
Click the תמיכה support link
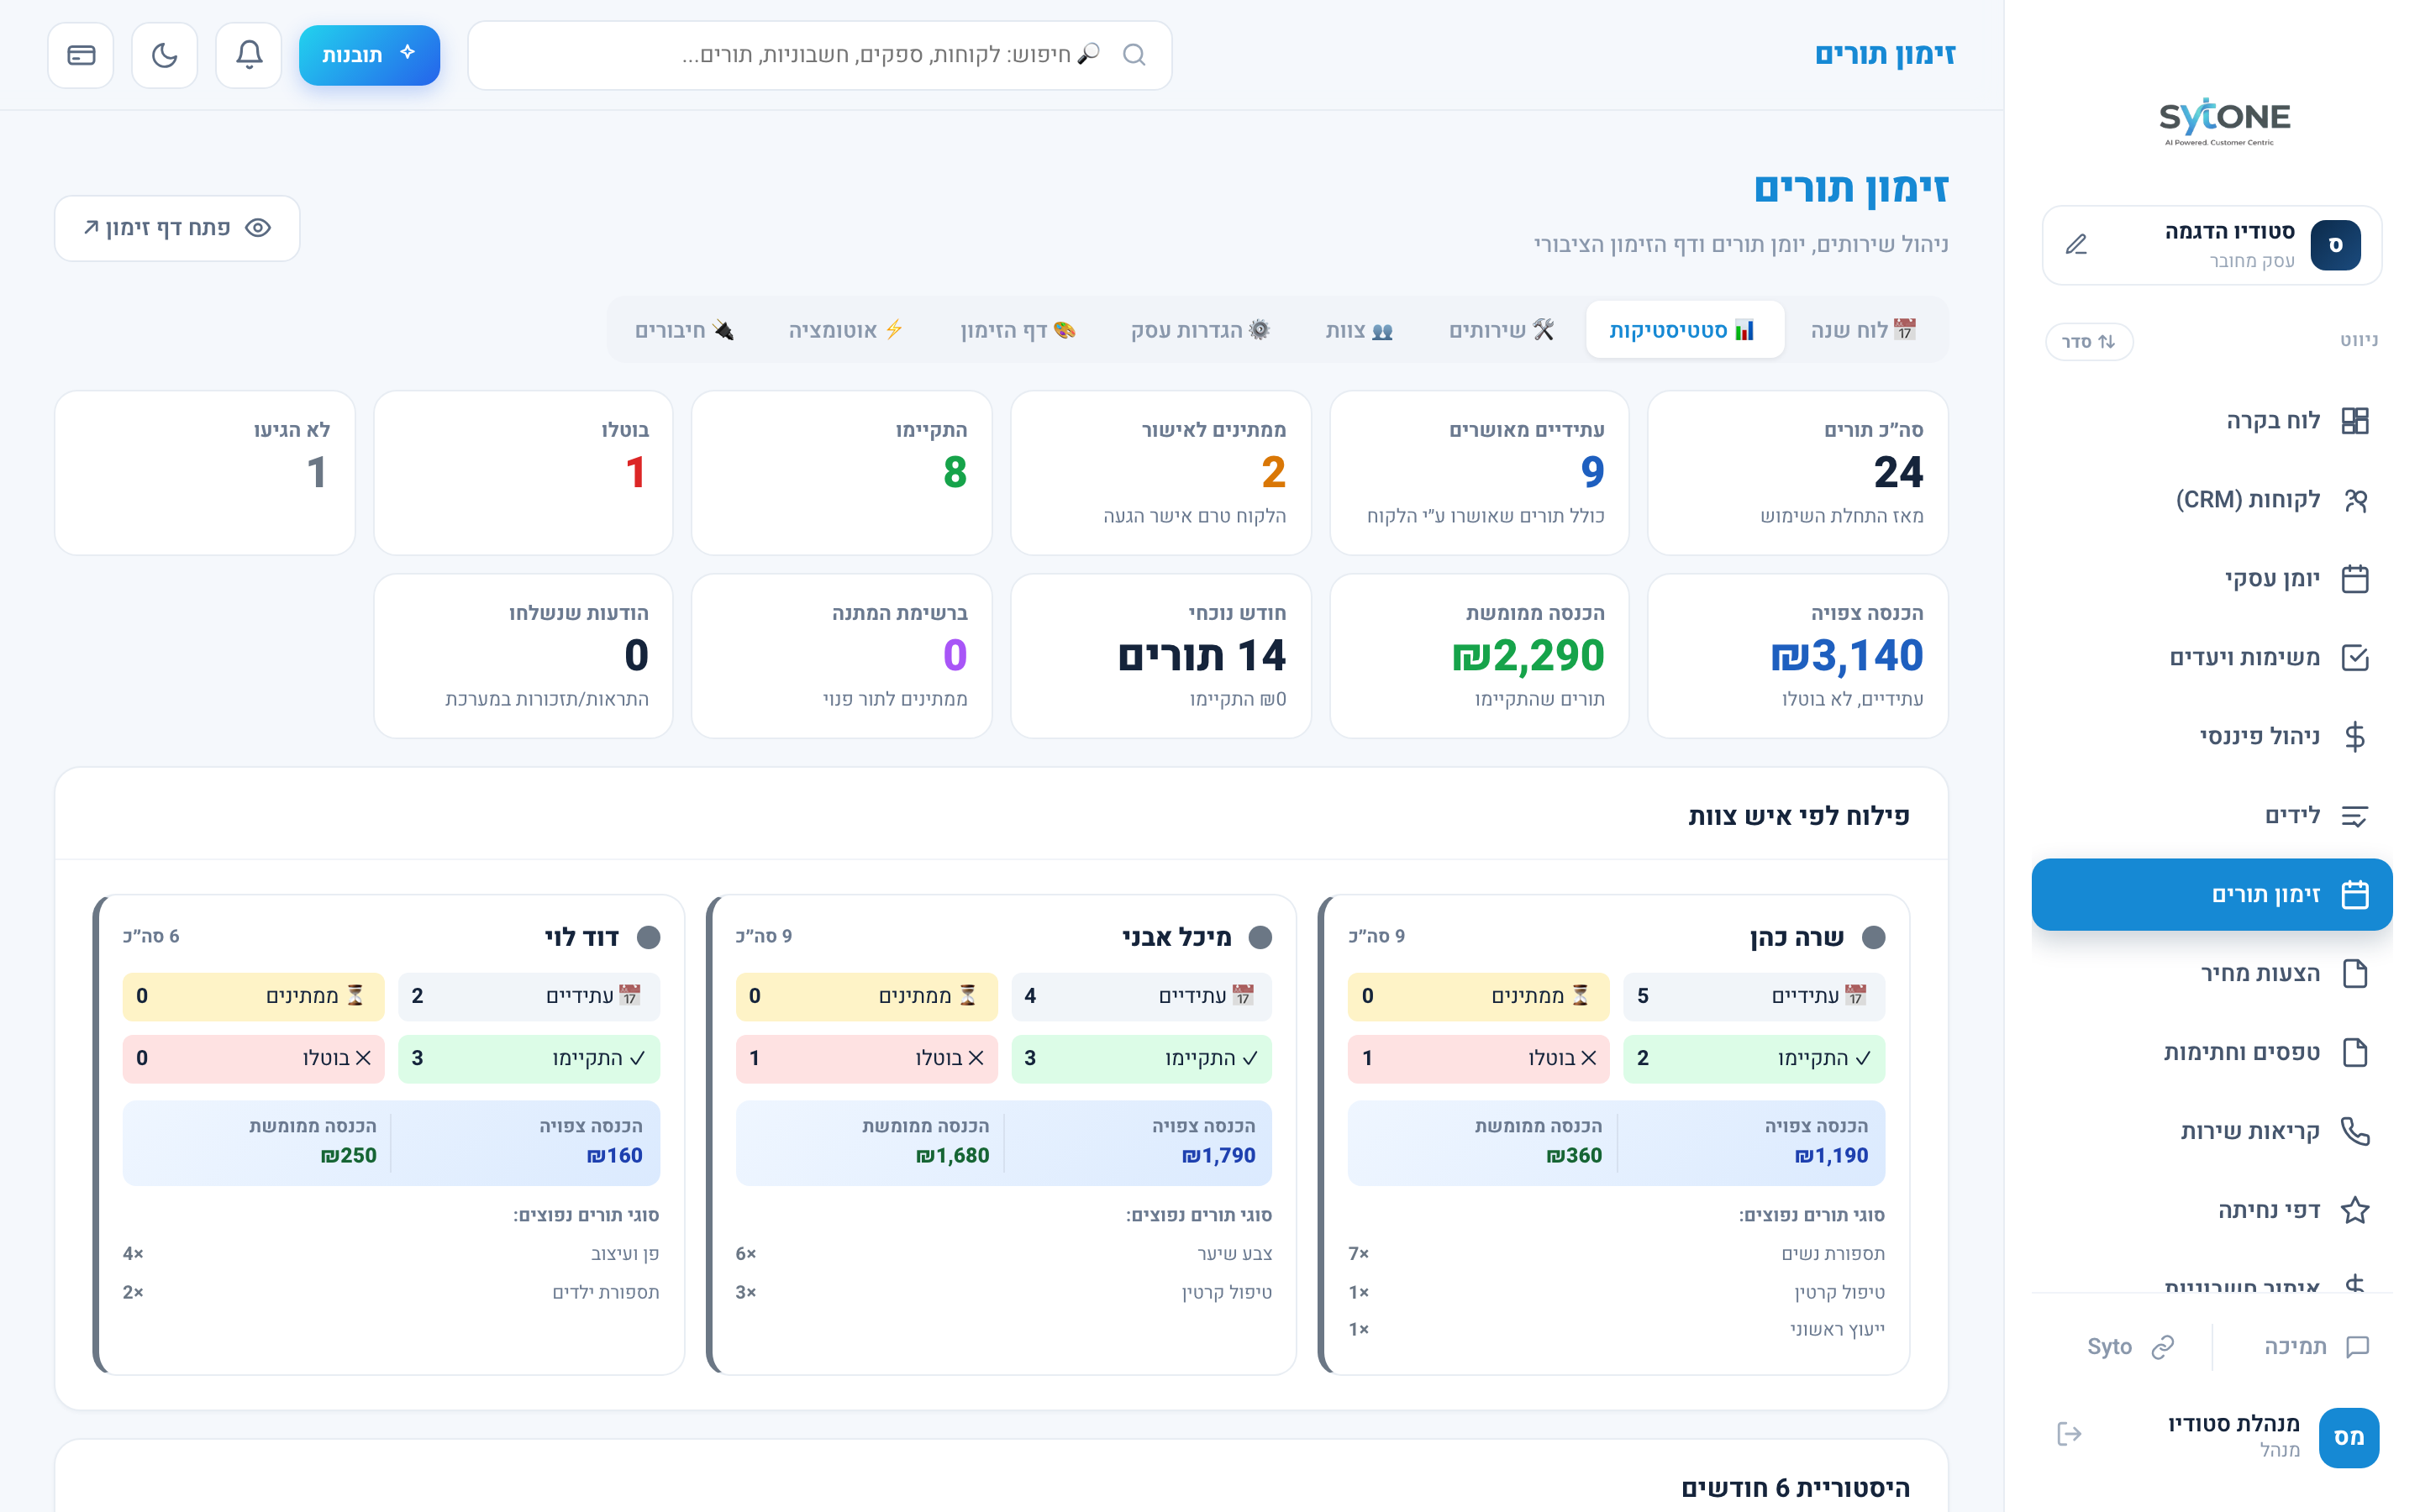pyautogui.click(x=2315, y=1347)
